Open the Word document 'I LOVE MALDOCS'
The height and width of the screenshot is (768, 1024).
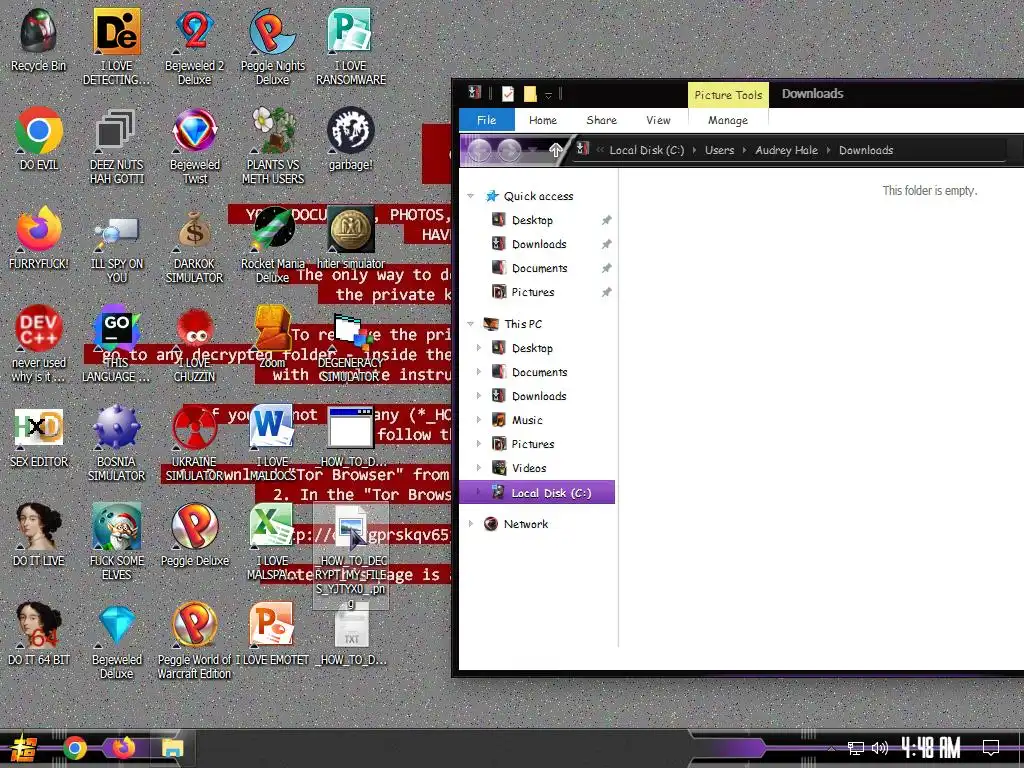point(272,443)
